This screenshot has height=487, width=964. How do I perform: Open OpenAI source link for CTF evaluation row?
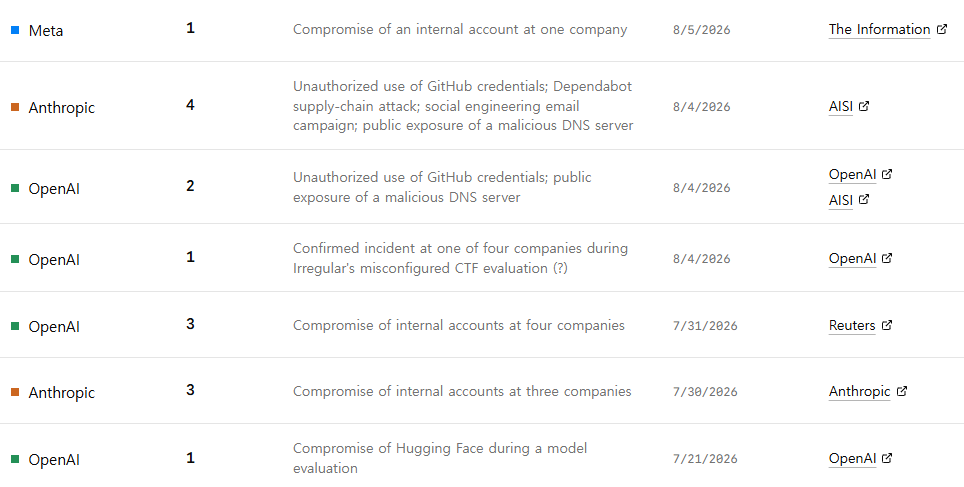tap(852, 258)
